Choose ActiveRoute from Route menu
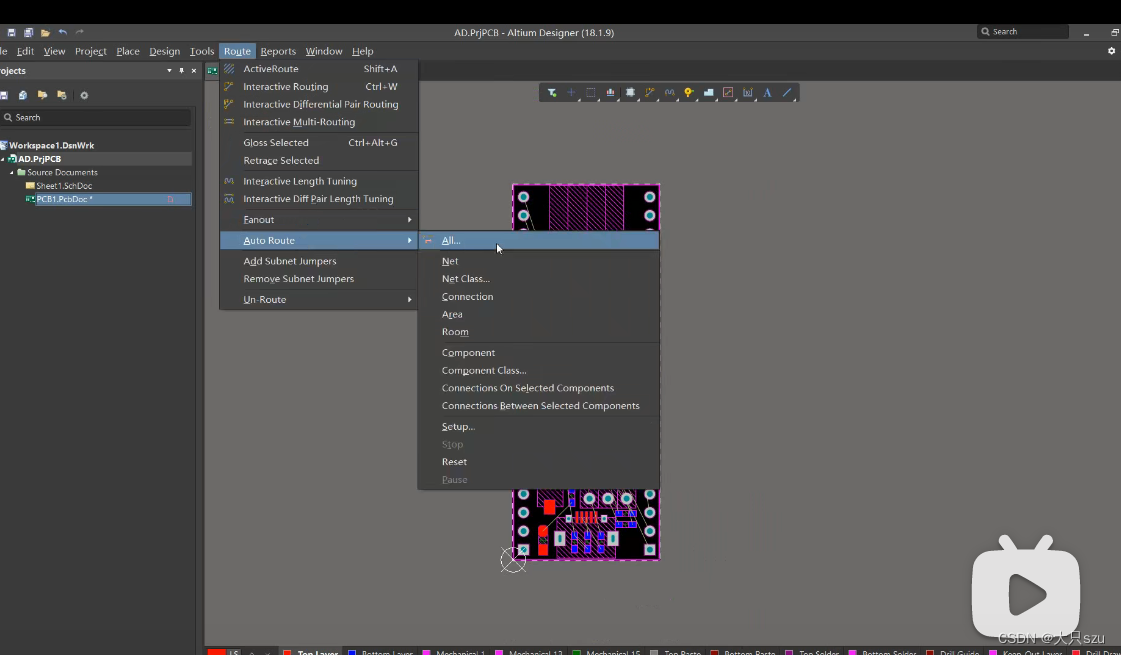This screenshot has width=1121, height=655. (319, 69)
